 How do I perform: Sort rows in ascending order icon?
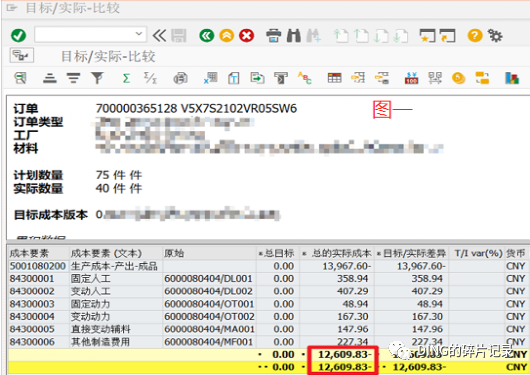click(x=50, y=78)
